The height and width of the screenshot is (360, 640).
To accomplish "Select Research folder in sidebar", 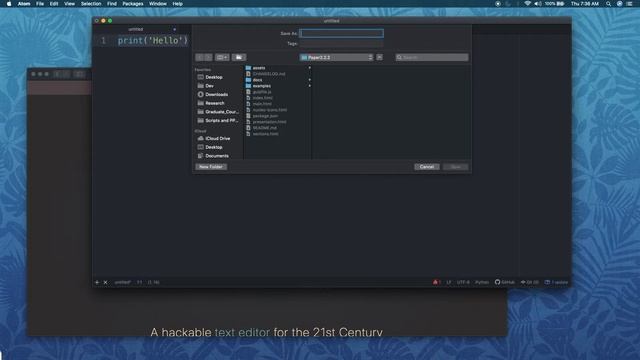I will coord(214,103).
